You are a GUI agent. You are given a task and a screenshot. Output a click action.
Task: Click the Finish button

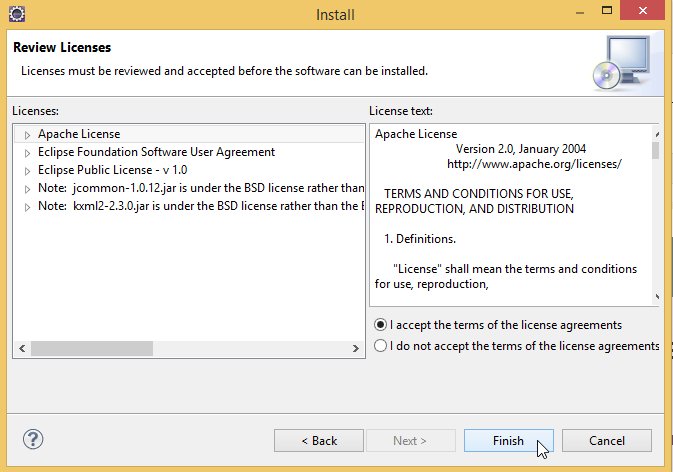click(509, 441)
